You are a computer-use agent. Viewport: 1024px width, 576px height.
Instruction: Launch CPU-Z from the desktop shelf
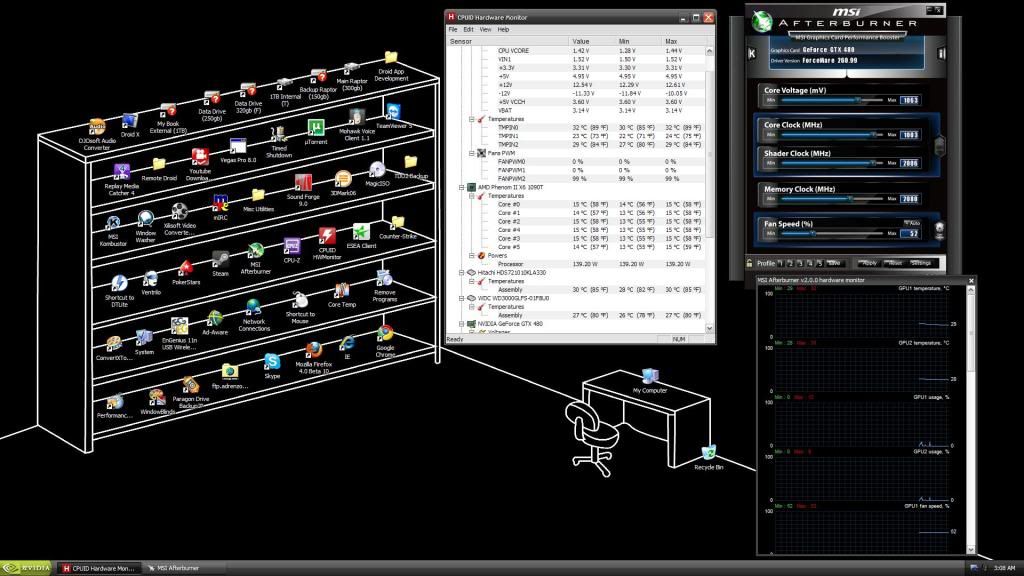[x=292, y=247]
